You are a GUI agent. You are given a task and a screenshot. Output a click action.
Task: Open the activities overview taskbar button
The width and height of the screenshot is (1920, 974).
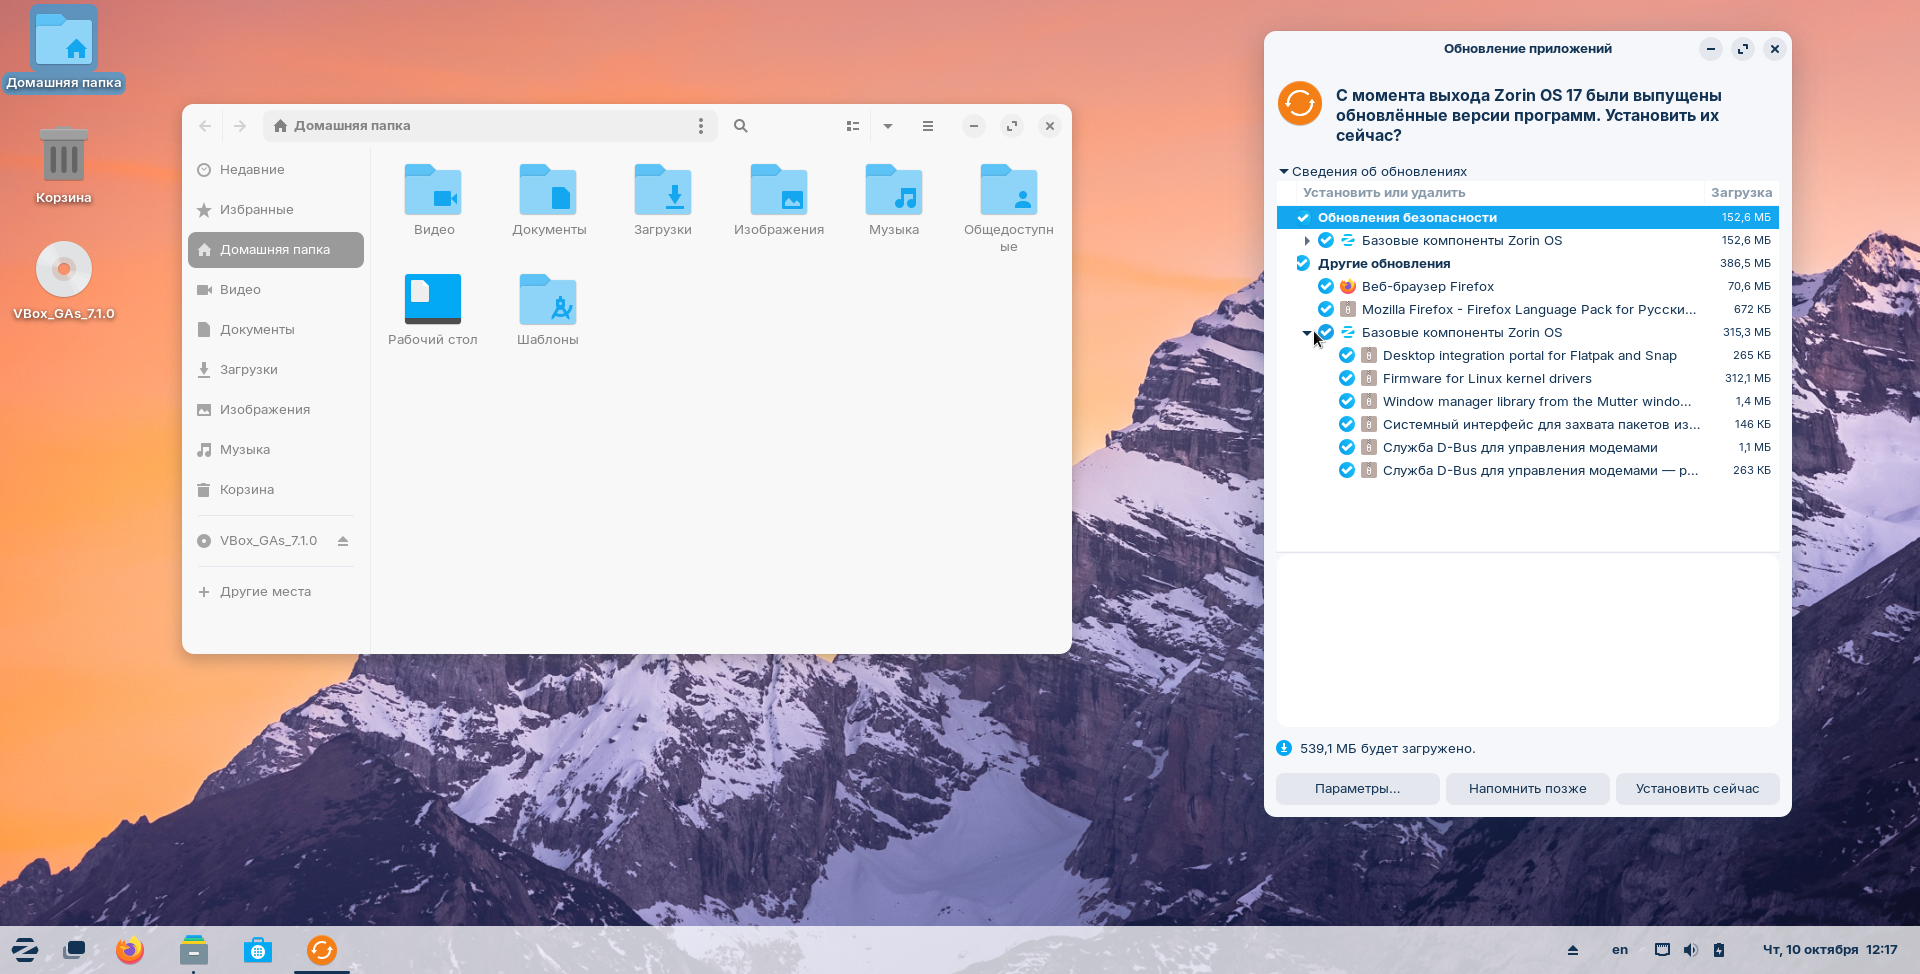75,950
